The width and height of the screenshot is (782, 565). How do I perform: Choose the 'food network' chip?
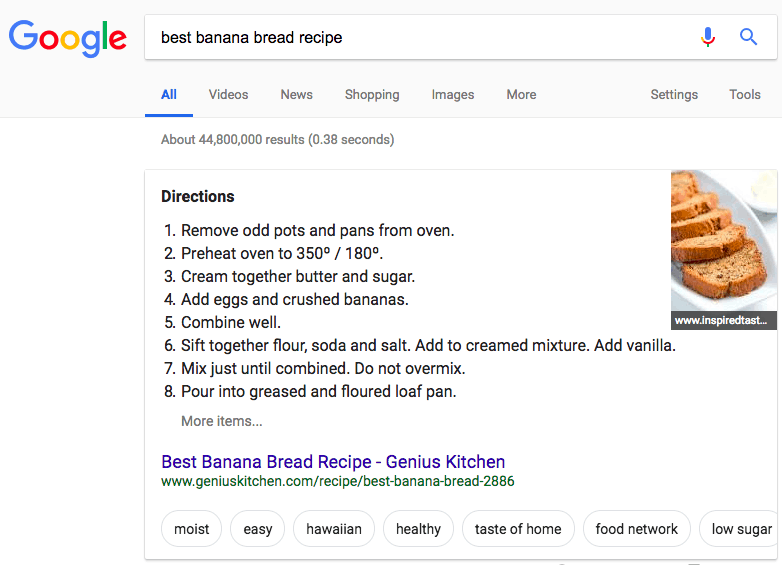pos(636,529)
